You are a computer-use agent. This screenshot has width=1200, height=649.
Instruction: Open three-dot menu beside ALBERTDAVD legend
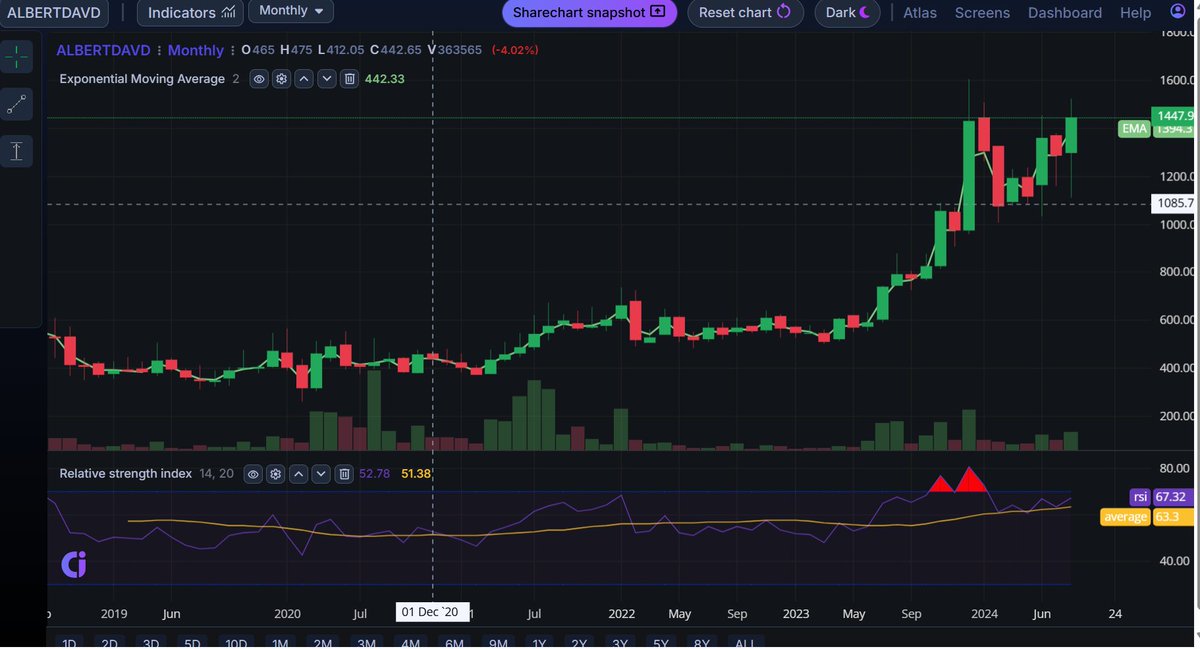point(160,50)
